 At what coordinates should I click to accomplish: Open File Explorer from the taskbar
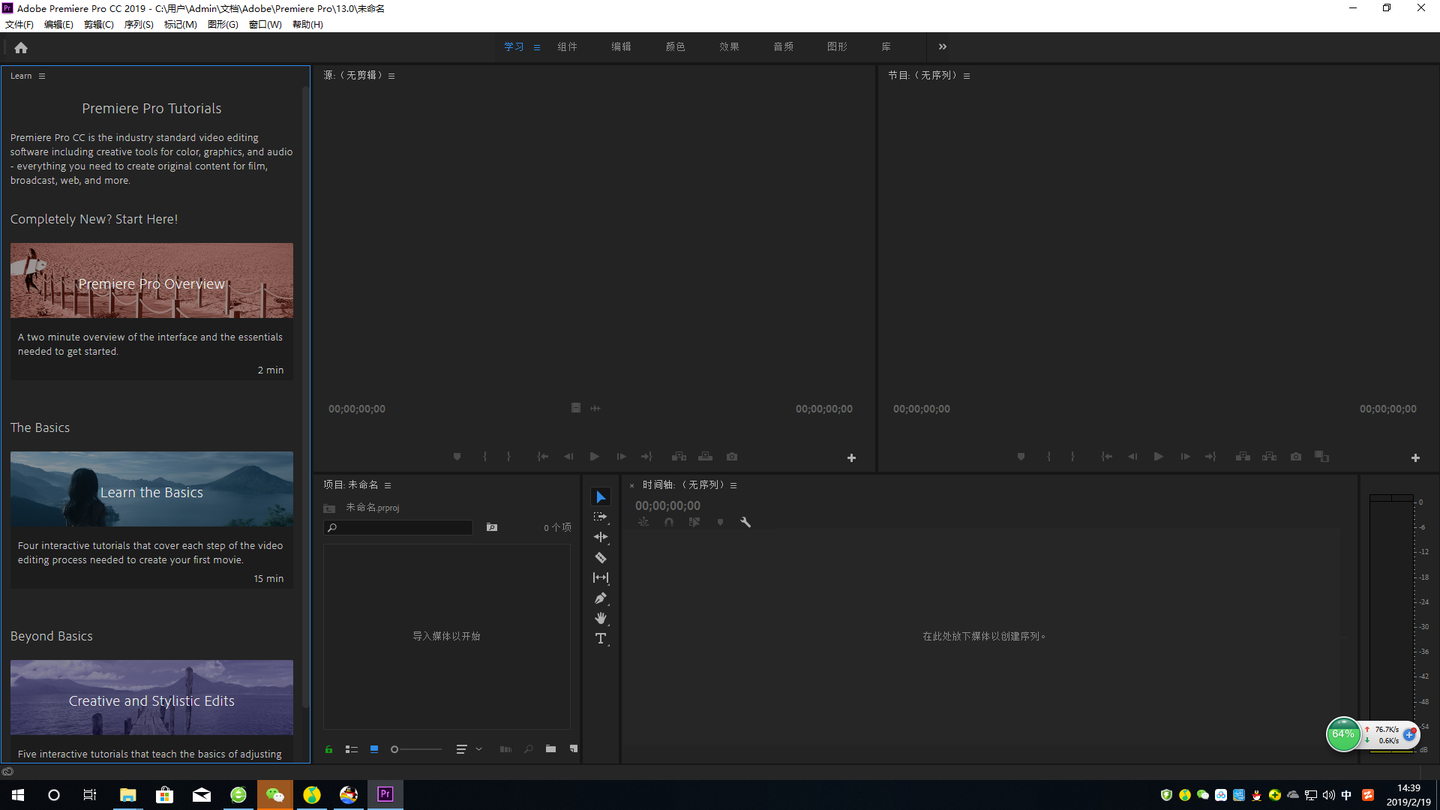[x=128, y=795]
